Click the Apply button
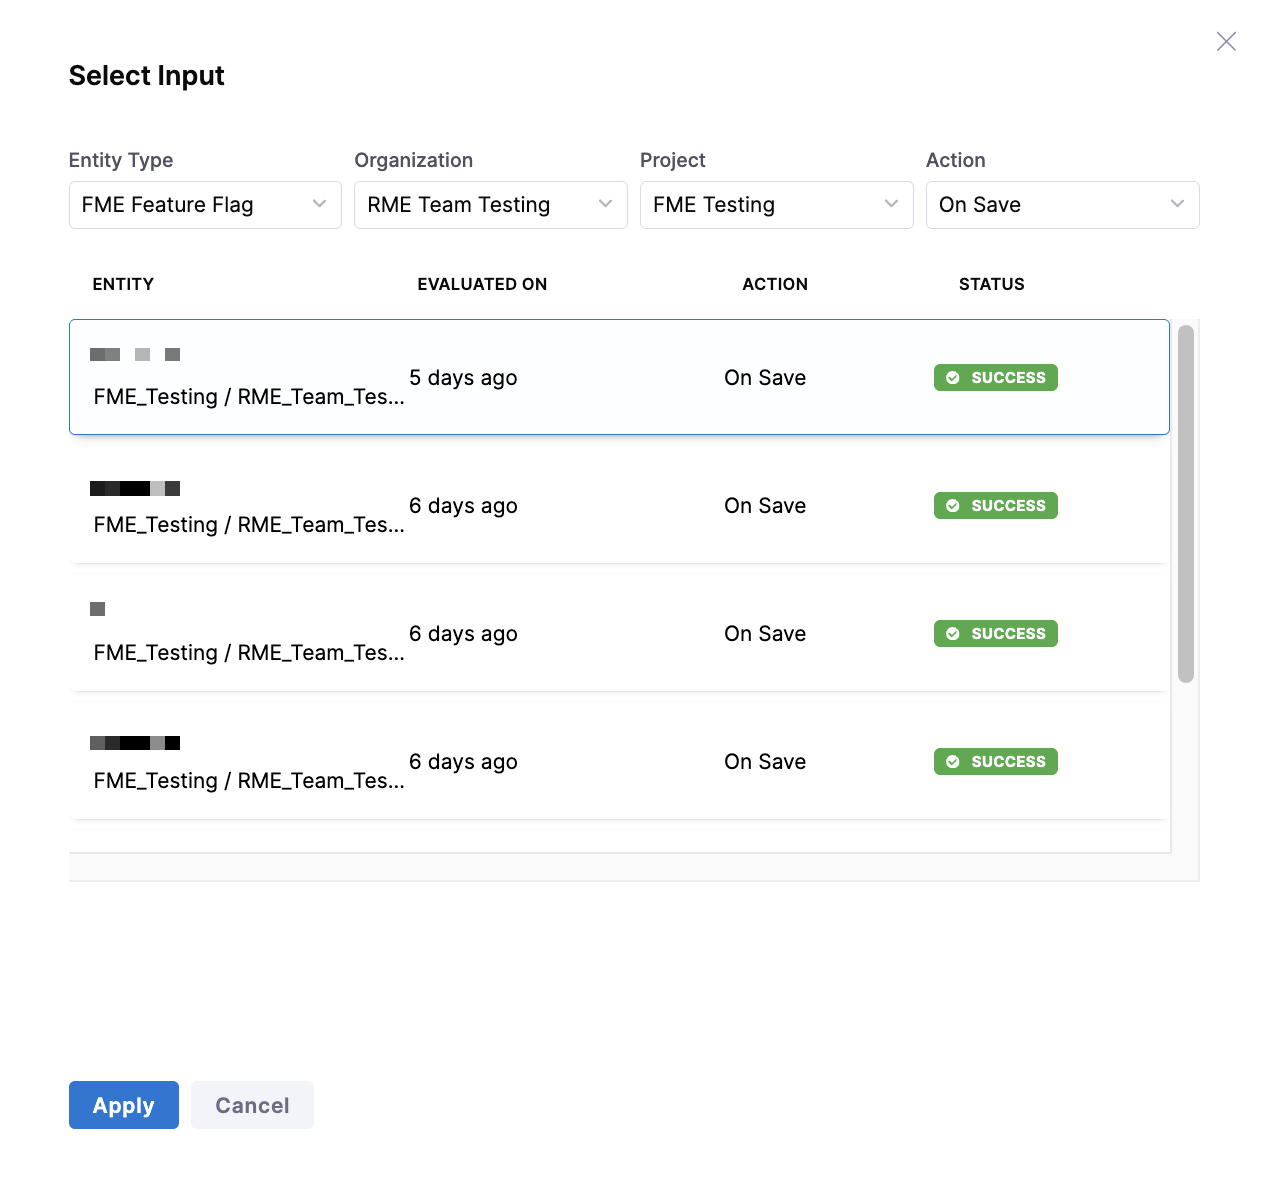This screenshot has width=1268, height=1186. [x=123, y=1105]
